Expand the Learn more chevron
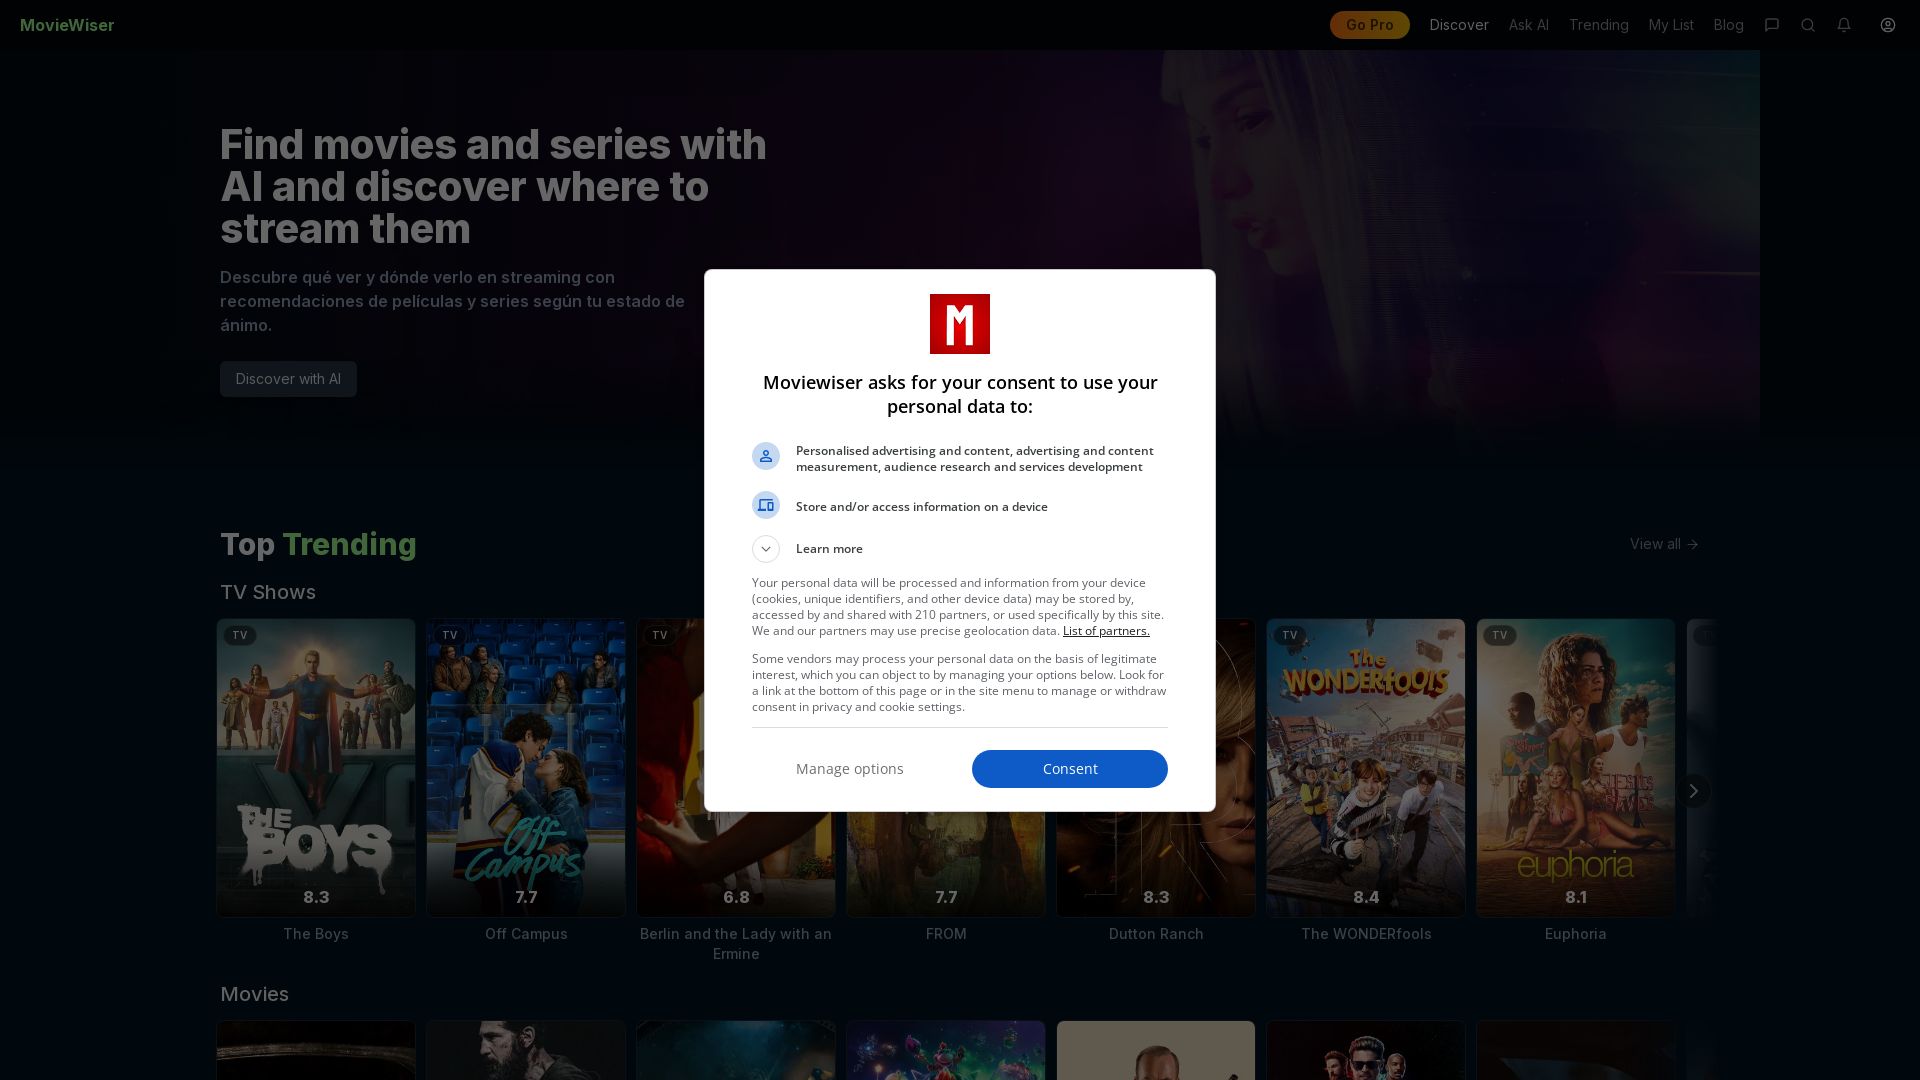The width and height of the screenshot is (1920, 1080). point(766,549)
